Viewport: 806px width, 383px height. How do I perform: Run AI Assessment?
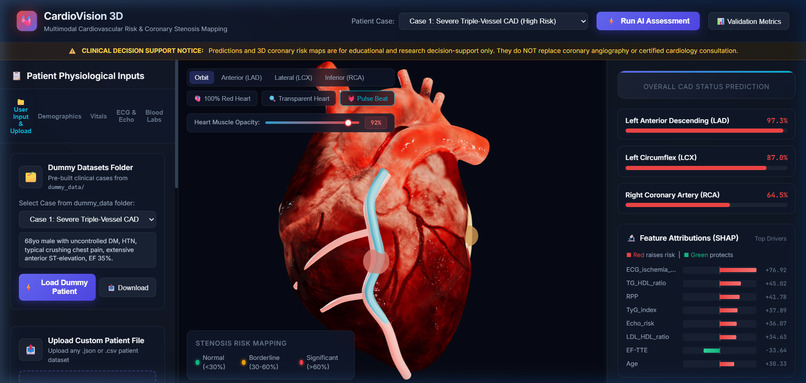click(x=648, y=21)
